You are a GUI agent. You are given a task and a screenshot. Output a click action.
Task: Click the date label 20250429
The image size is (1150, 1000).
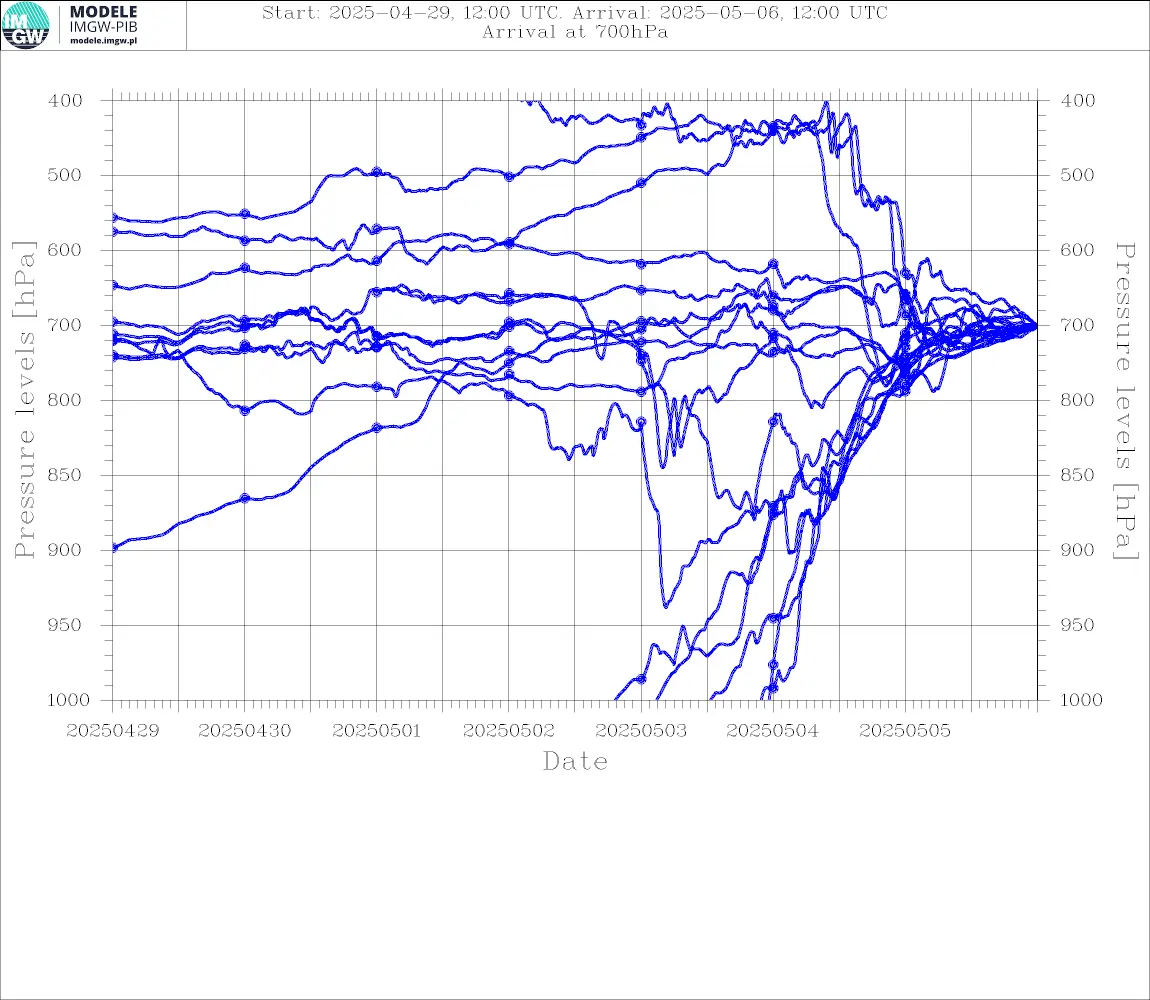112,731
